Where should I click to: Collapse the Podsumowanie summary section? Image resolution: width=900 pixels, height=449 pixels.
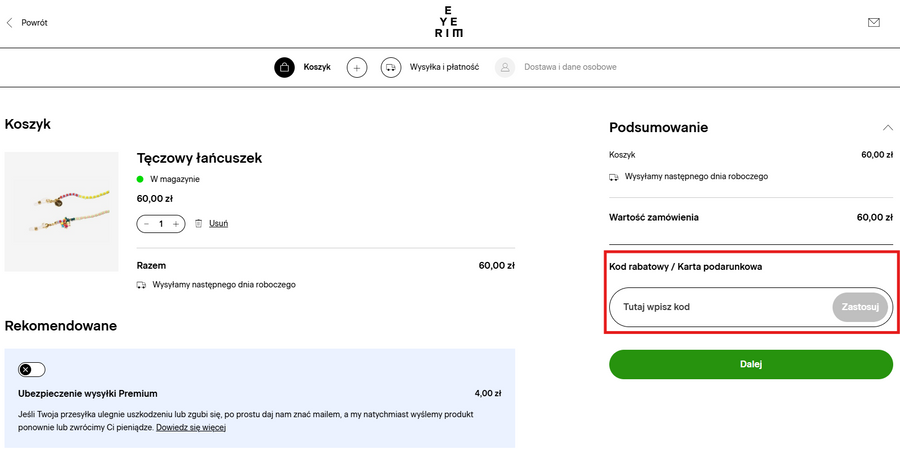pos(887,128)
